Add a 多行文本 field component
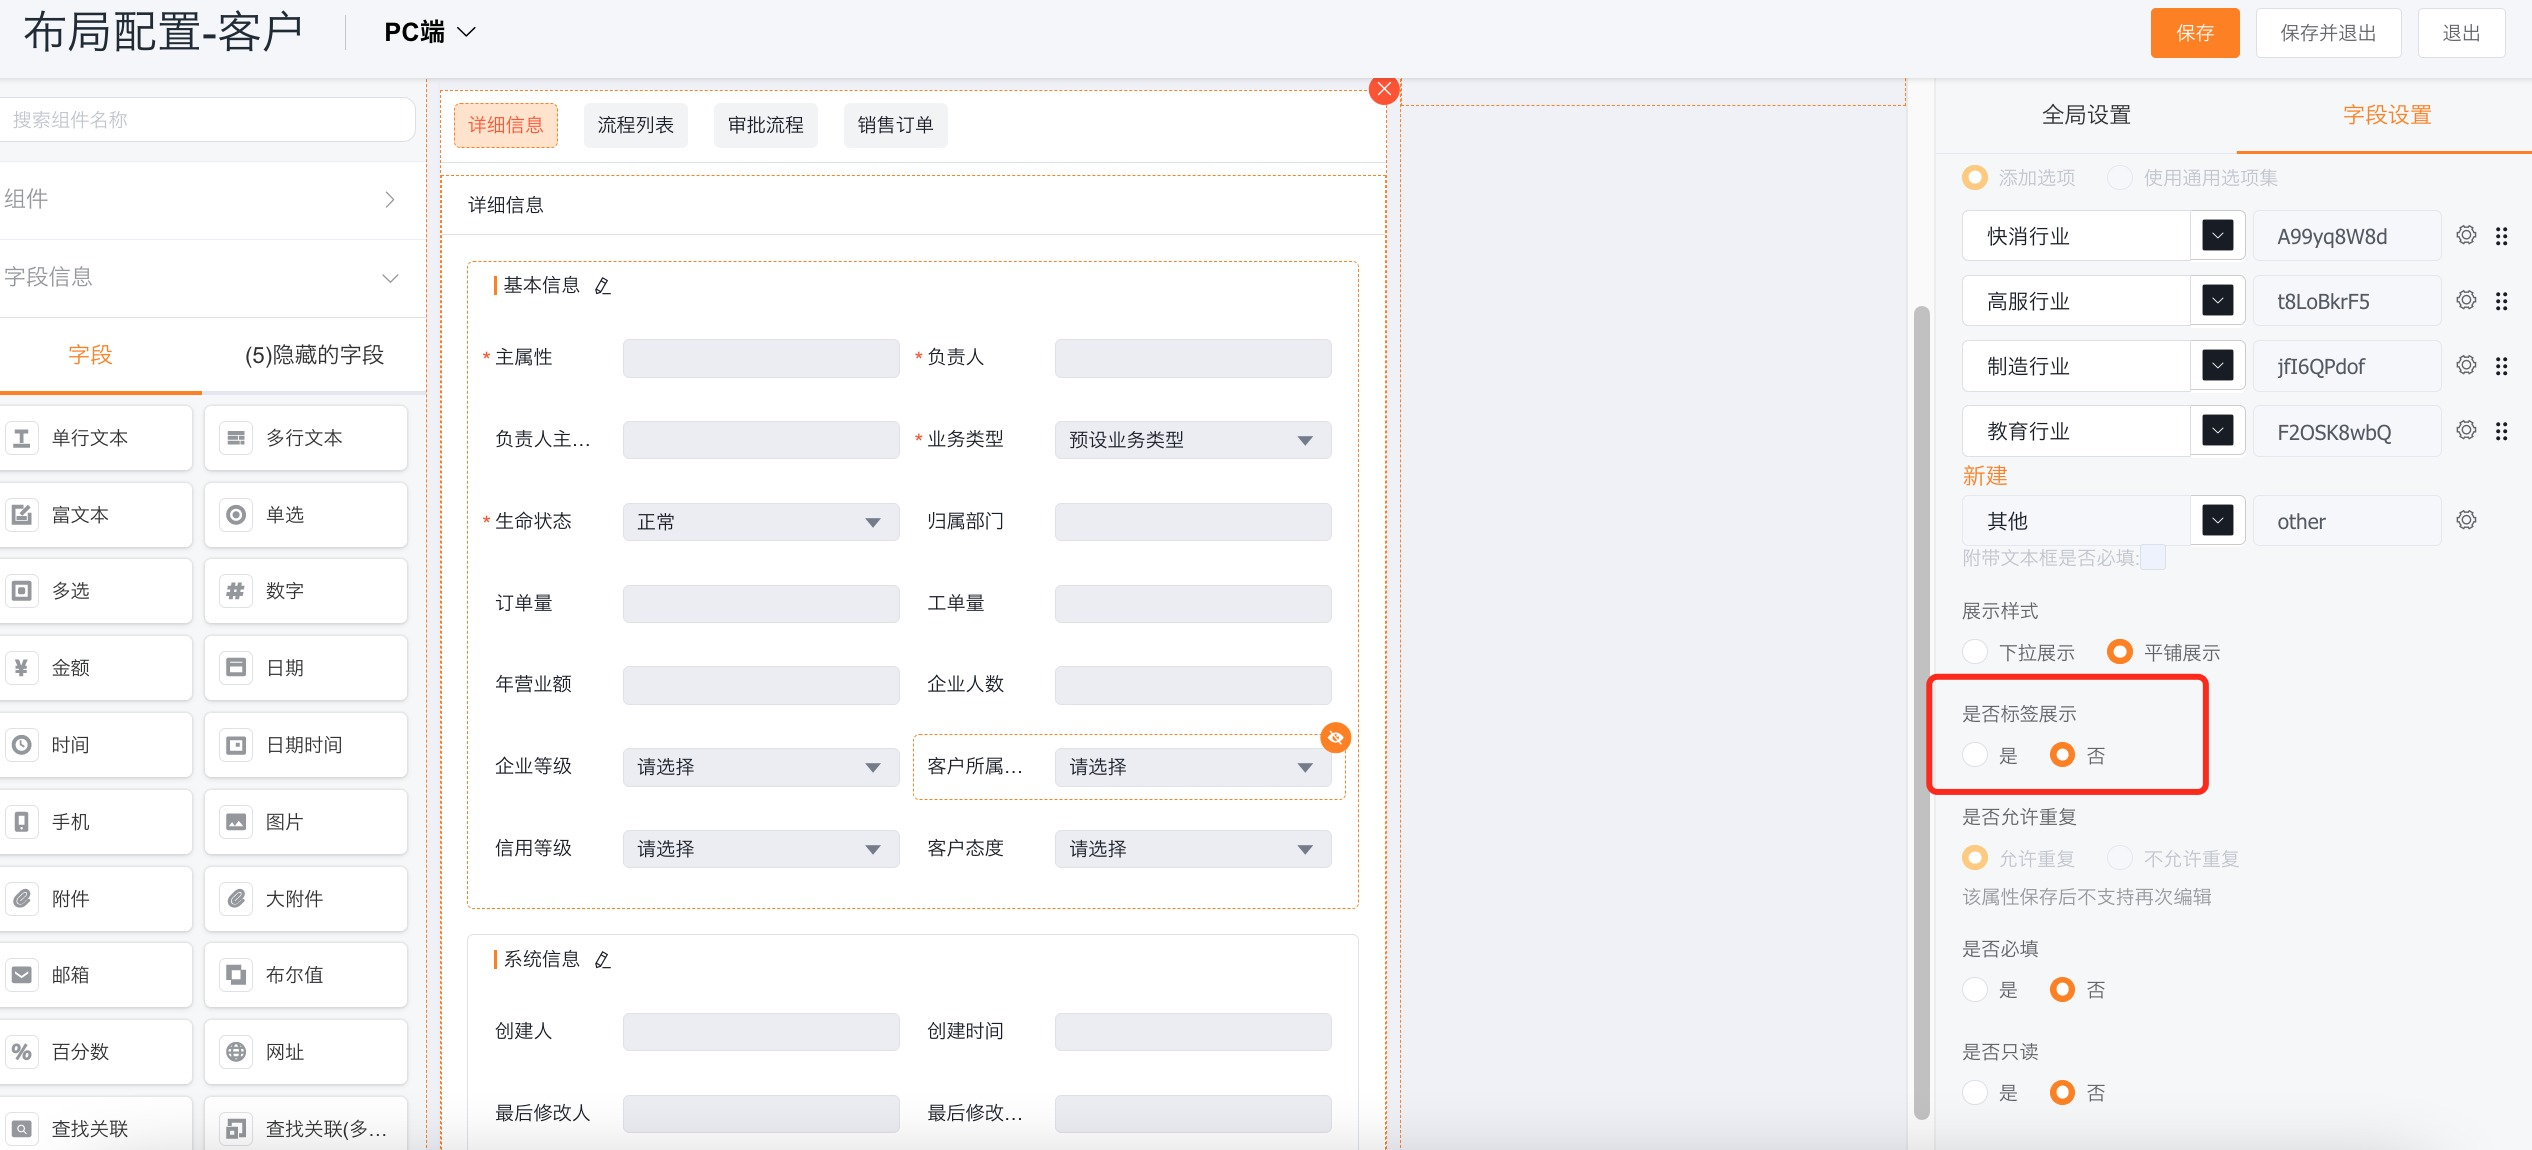Image resolution: width=2532 pixels, height=1150 pixels. (x=306, y=438)
